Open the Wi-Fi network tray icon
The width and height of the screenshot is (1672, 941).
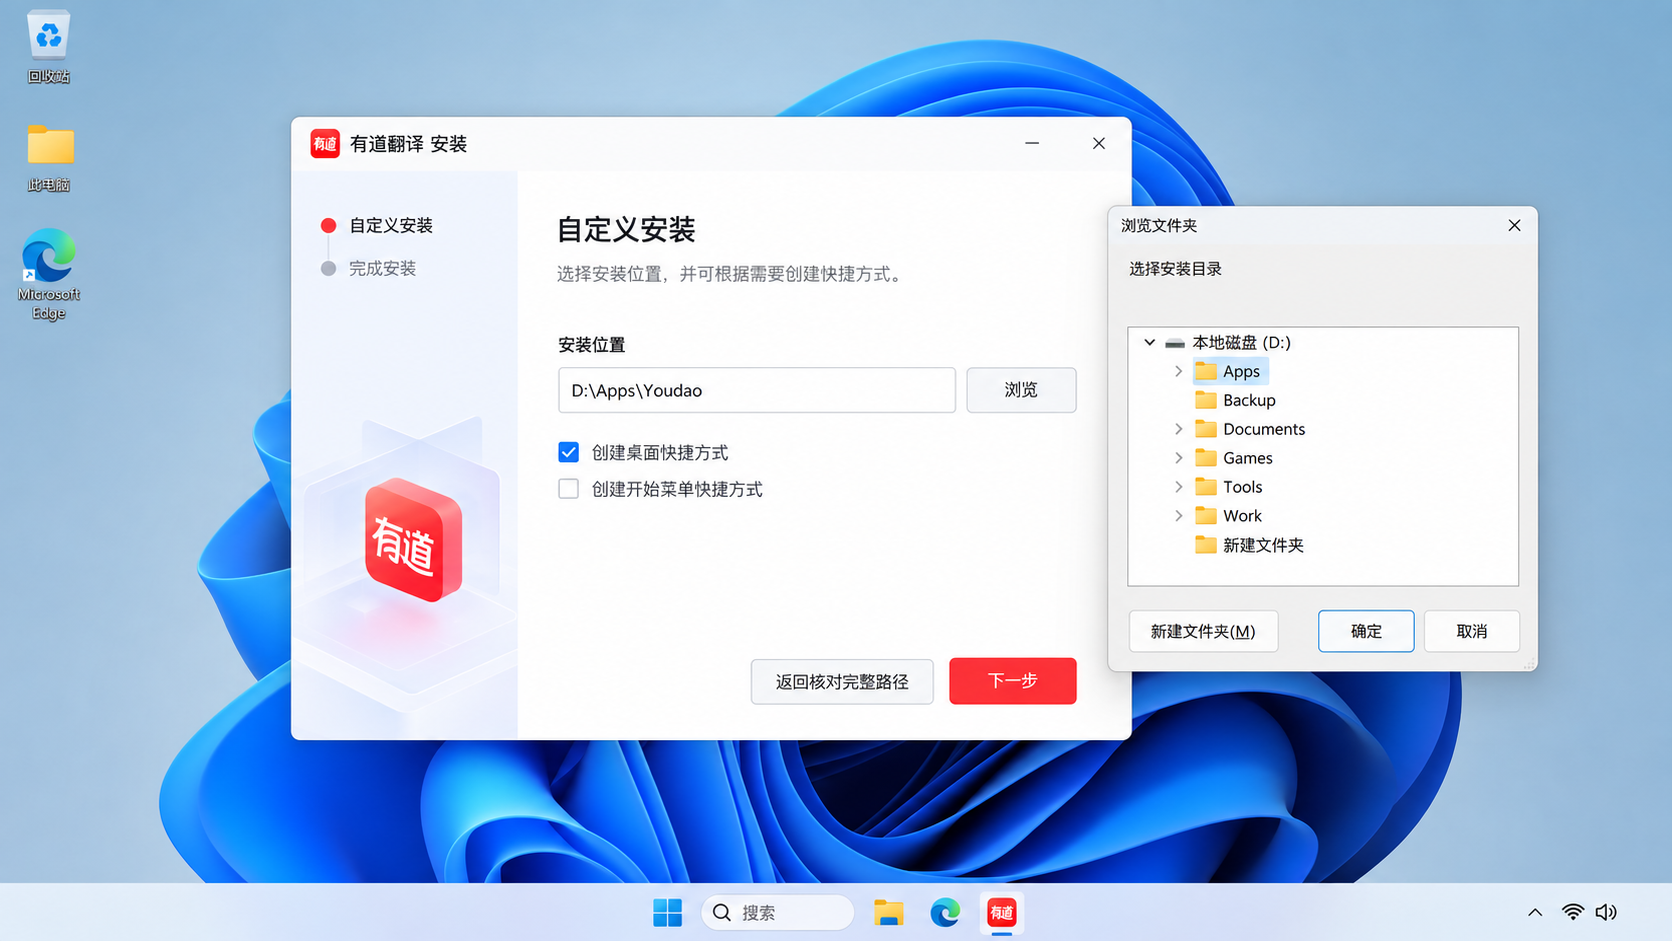point(1572,912)
